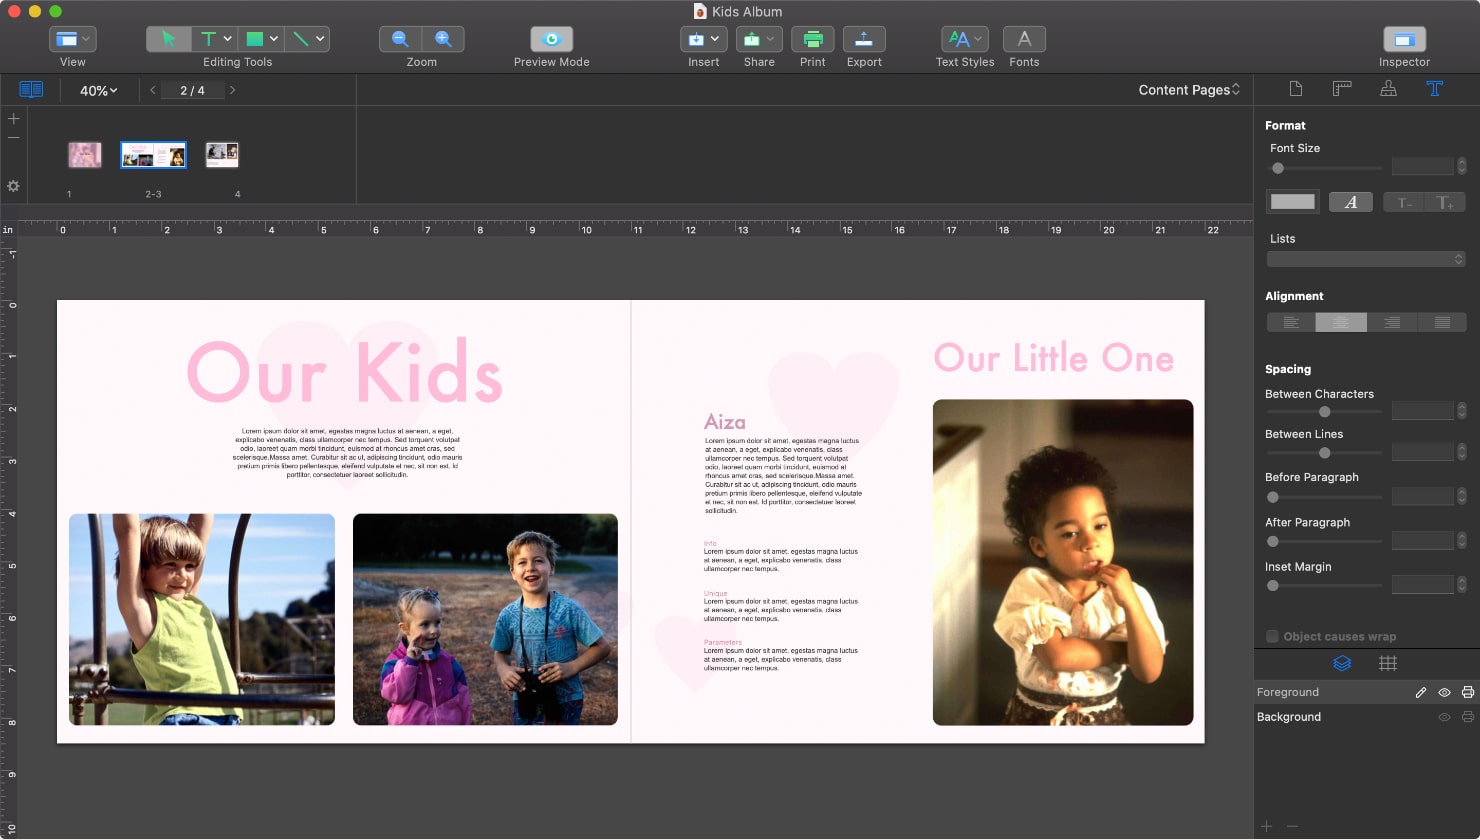The width and height of the screenshot is (1480, 840).
Task: Set alignment to center
Action: tap(1341, 322)
